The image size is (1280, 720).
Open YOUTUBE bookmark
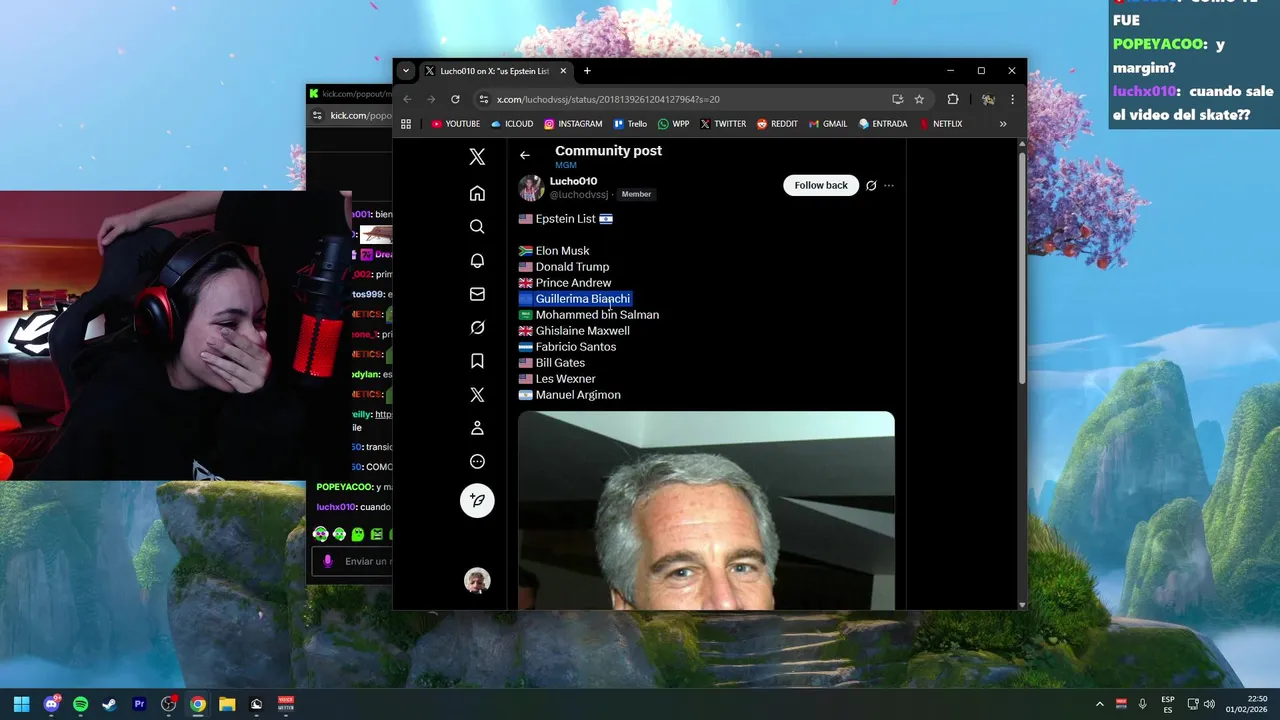point(456,124)
